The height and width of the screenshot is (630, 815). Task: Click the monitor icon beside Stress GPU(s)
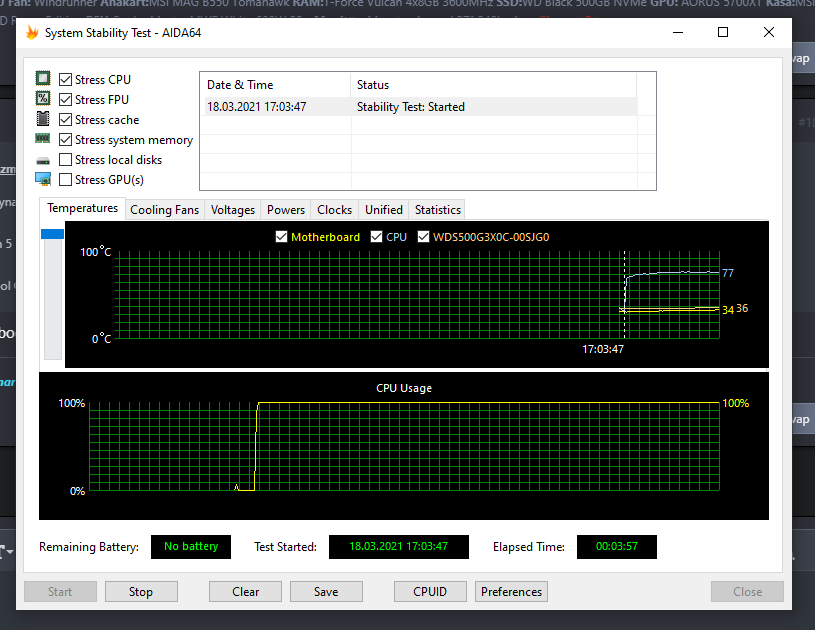43,179
